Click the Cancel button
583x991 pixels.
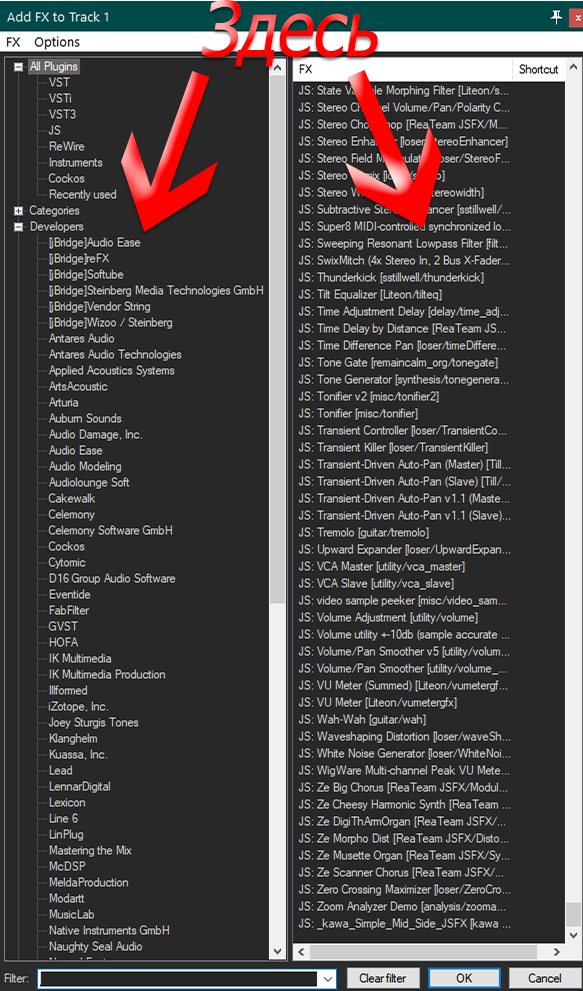[x=544, y=978]
